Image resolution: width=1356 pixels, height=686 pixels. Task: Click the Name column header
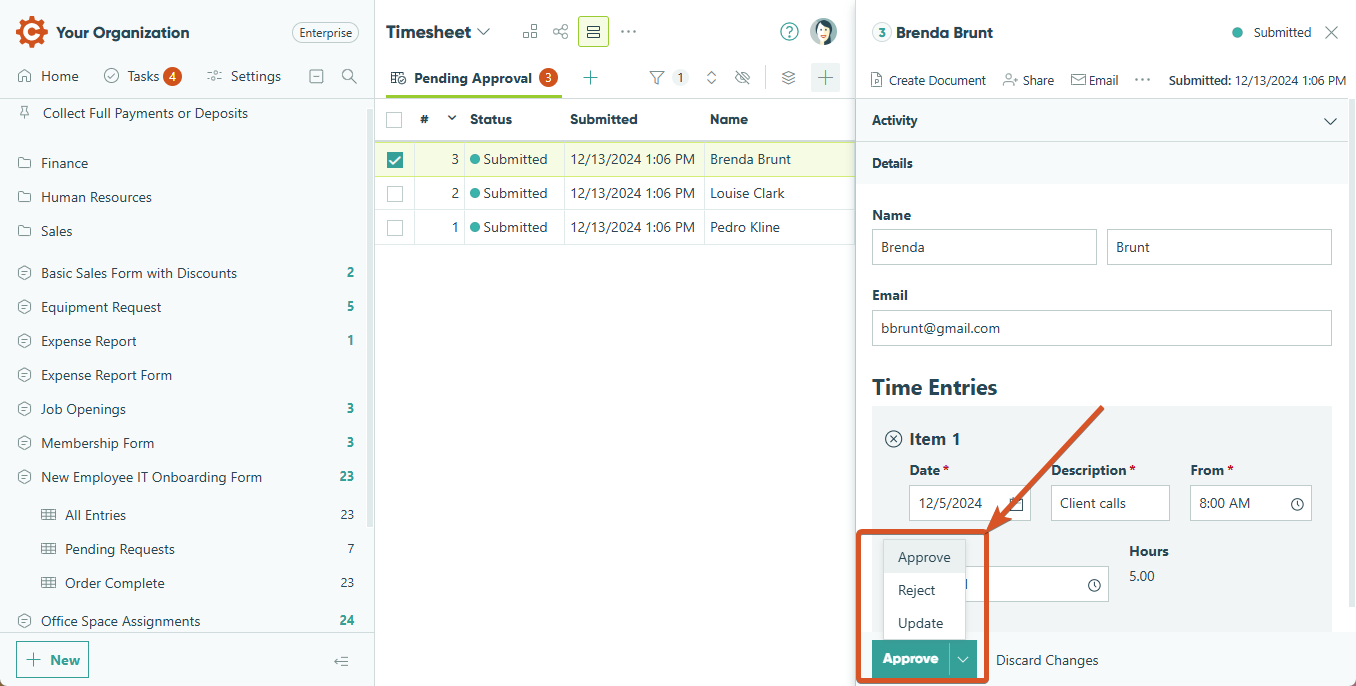coord(729,119)
